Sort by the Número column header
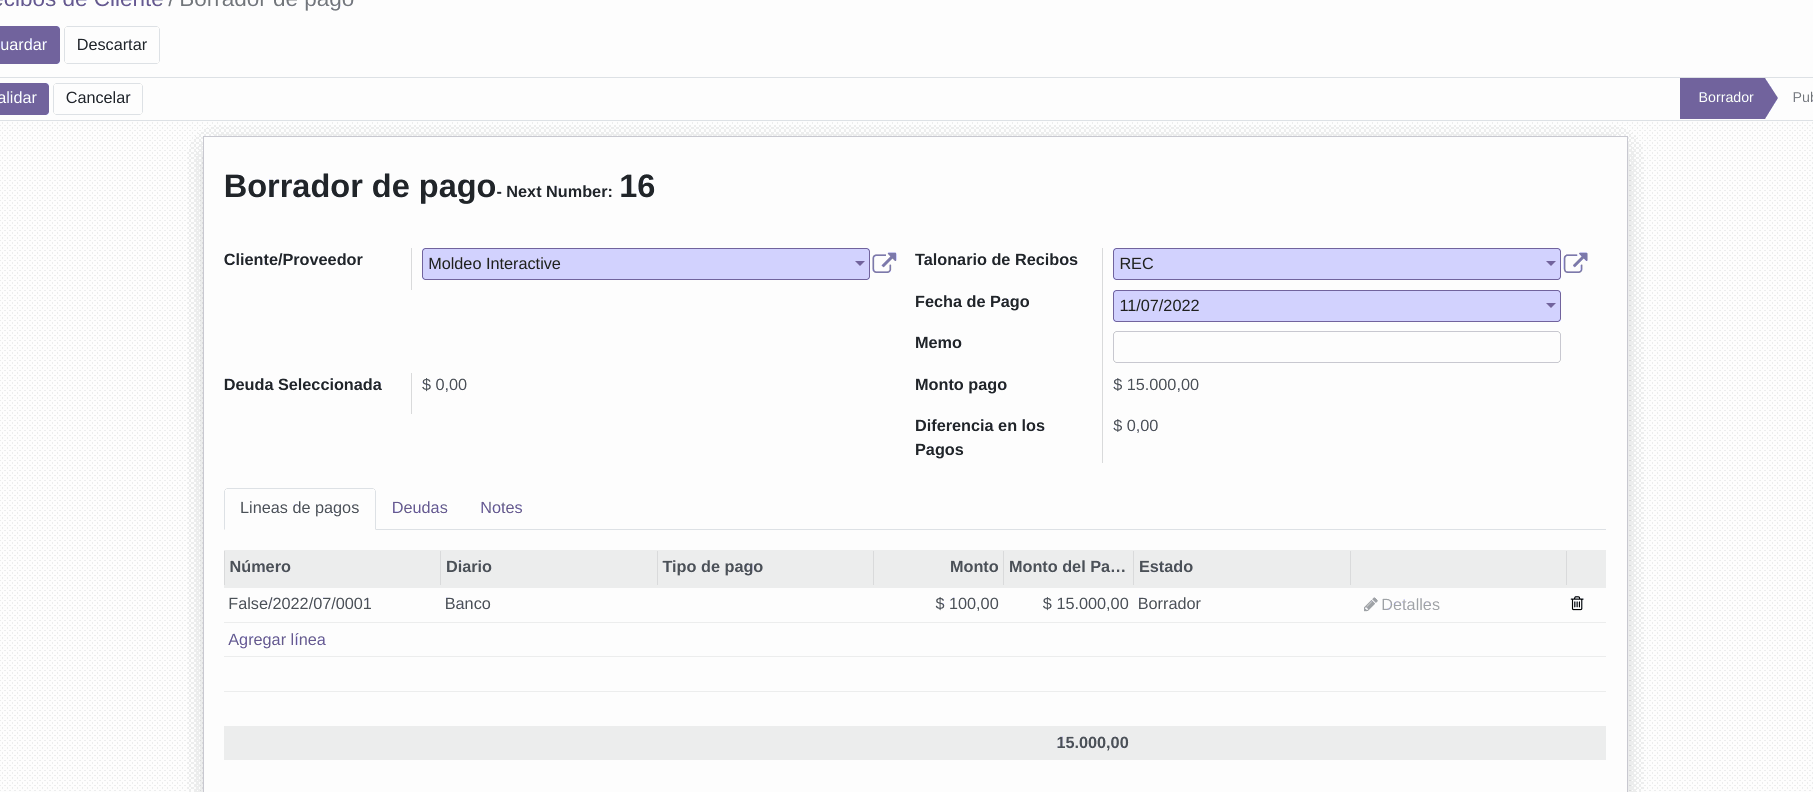1813x792 pixels. click(x=332, y=567)
